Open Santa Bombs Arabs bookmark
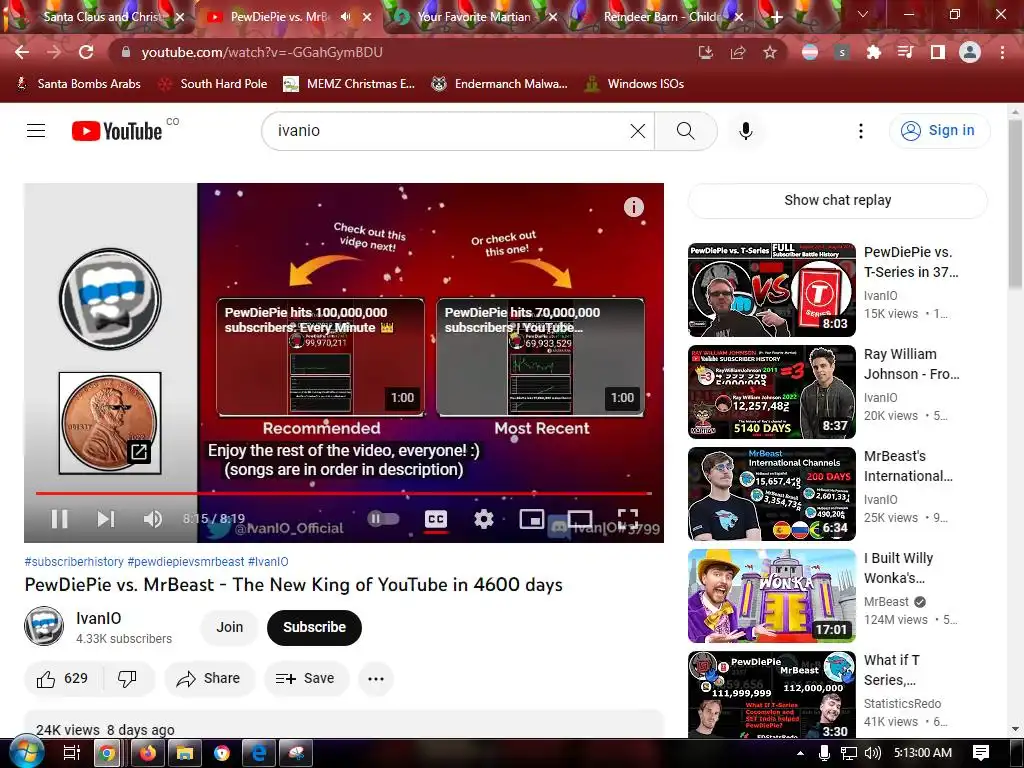This screenshot has width=1024, height=768. point(78,84)
